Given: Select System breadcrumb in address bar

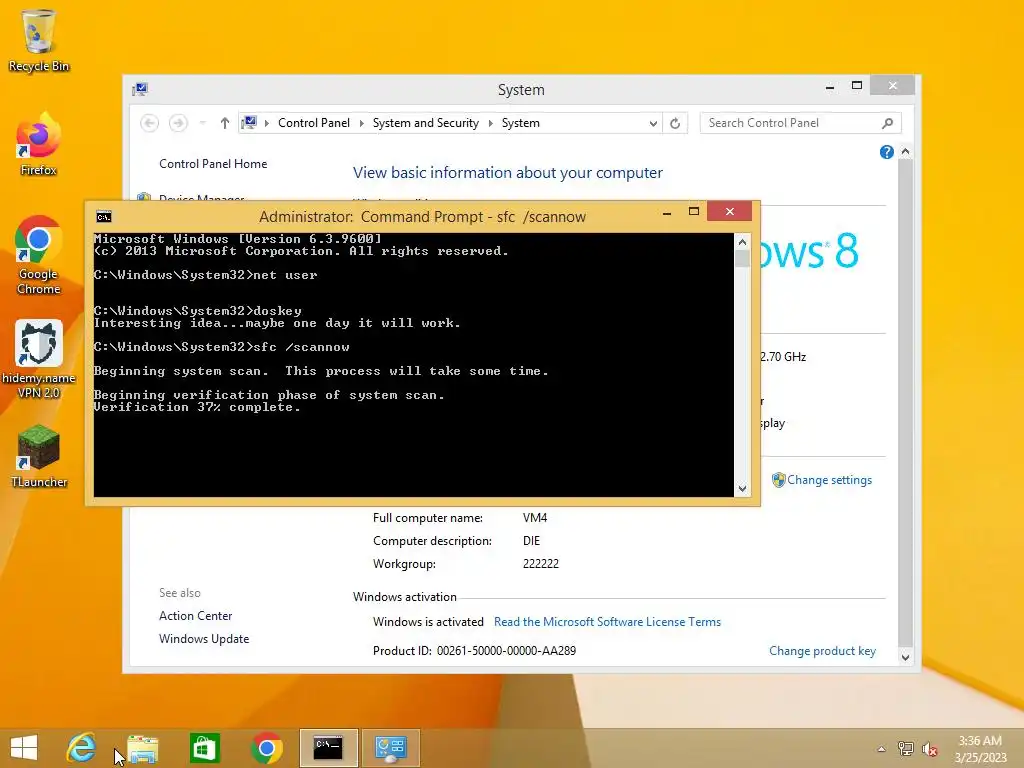Looking at the screenshot, I should 520,123.
